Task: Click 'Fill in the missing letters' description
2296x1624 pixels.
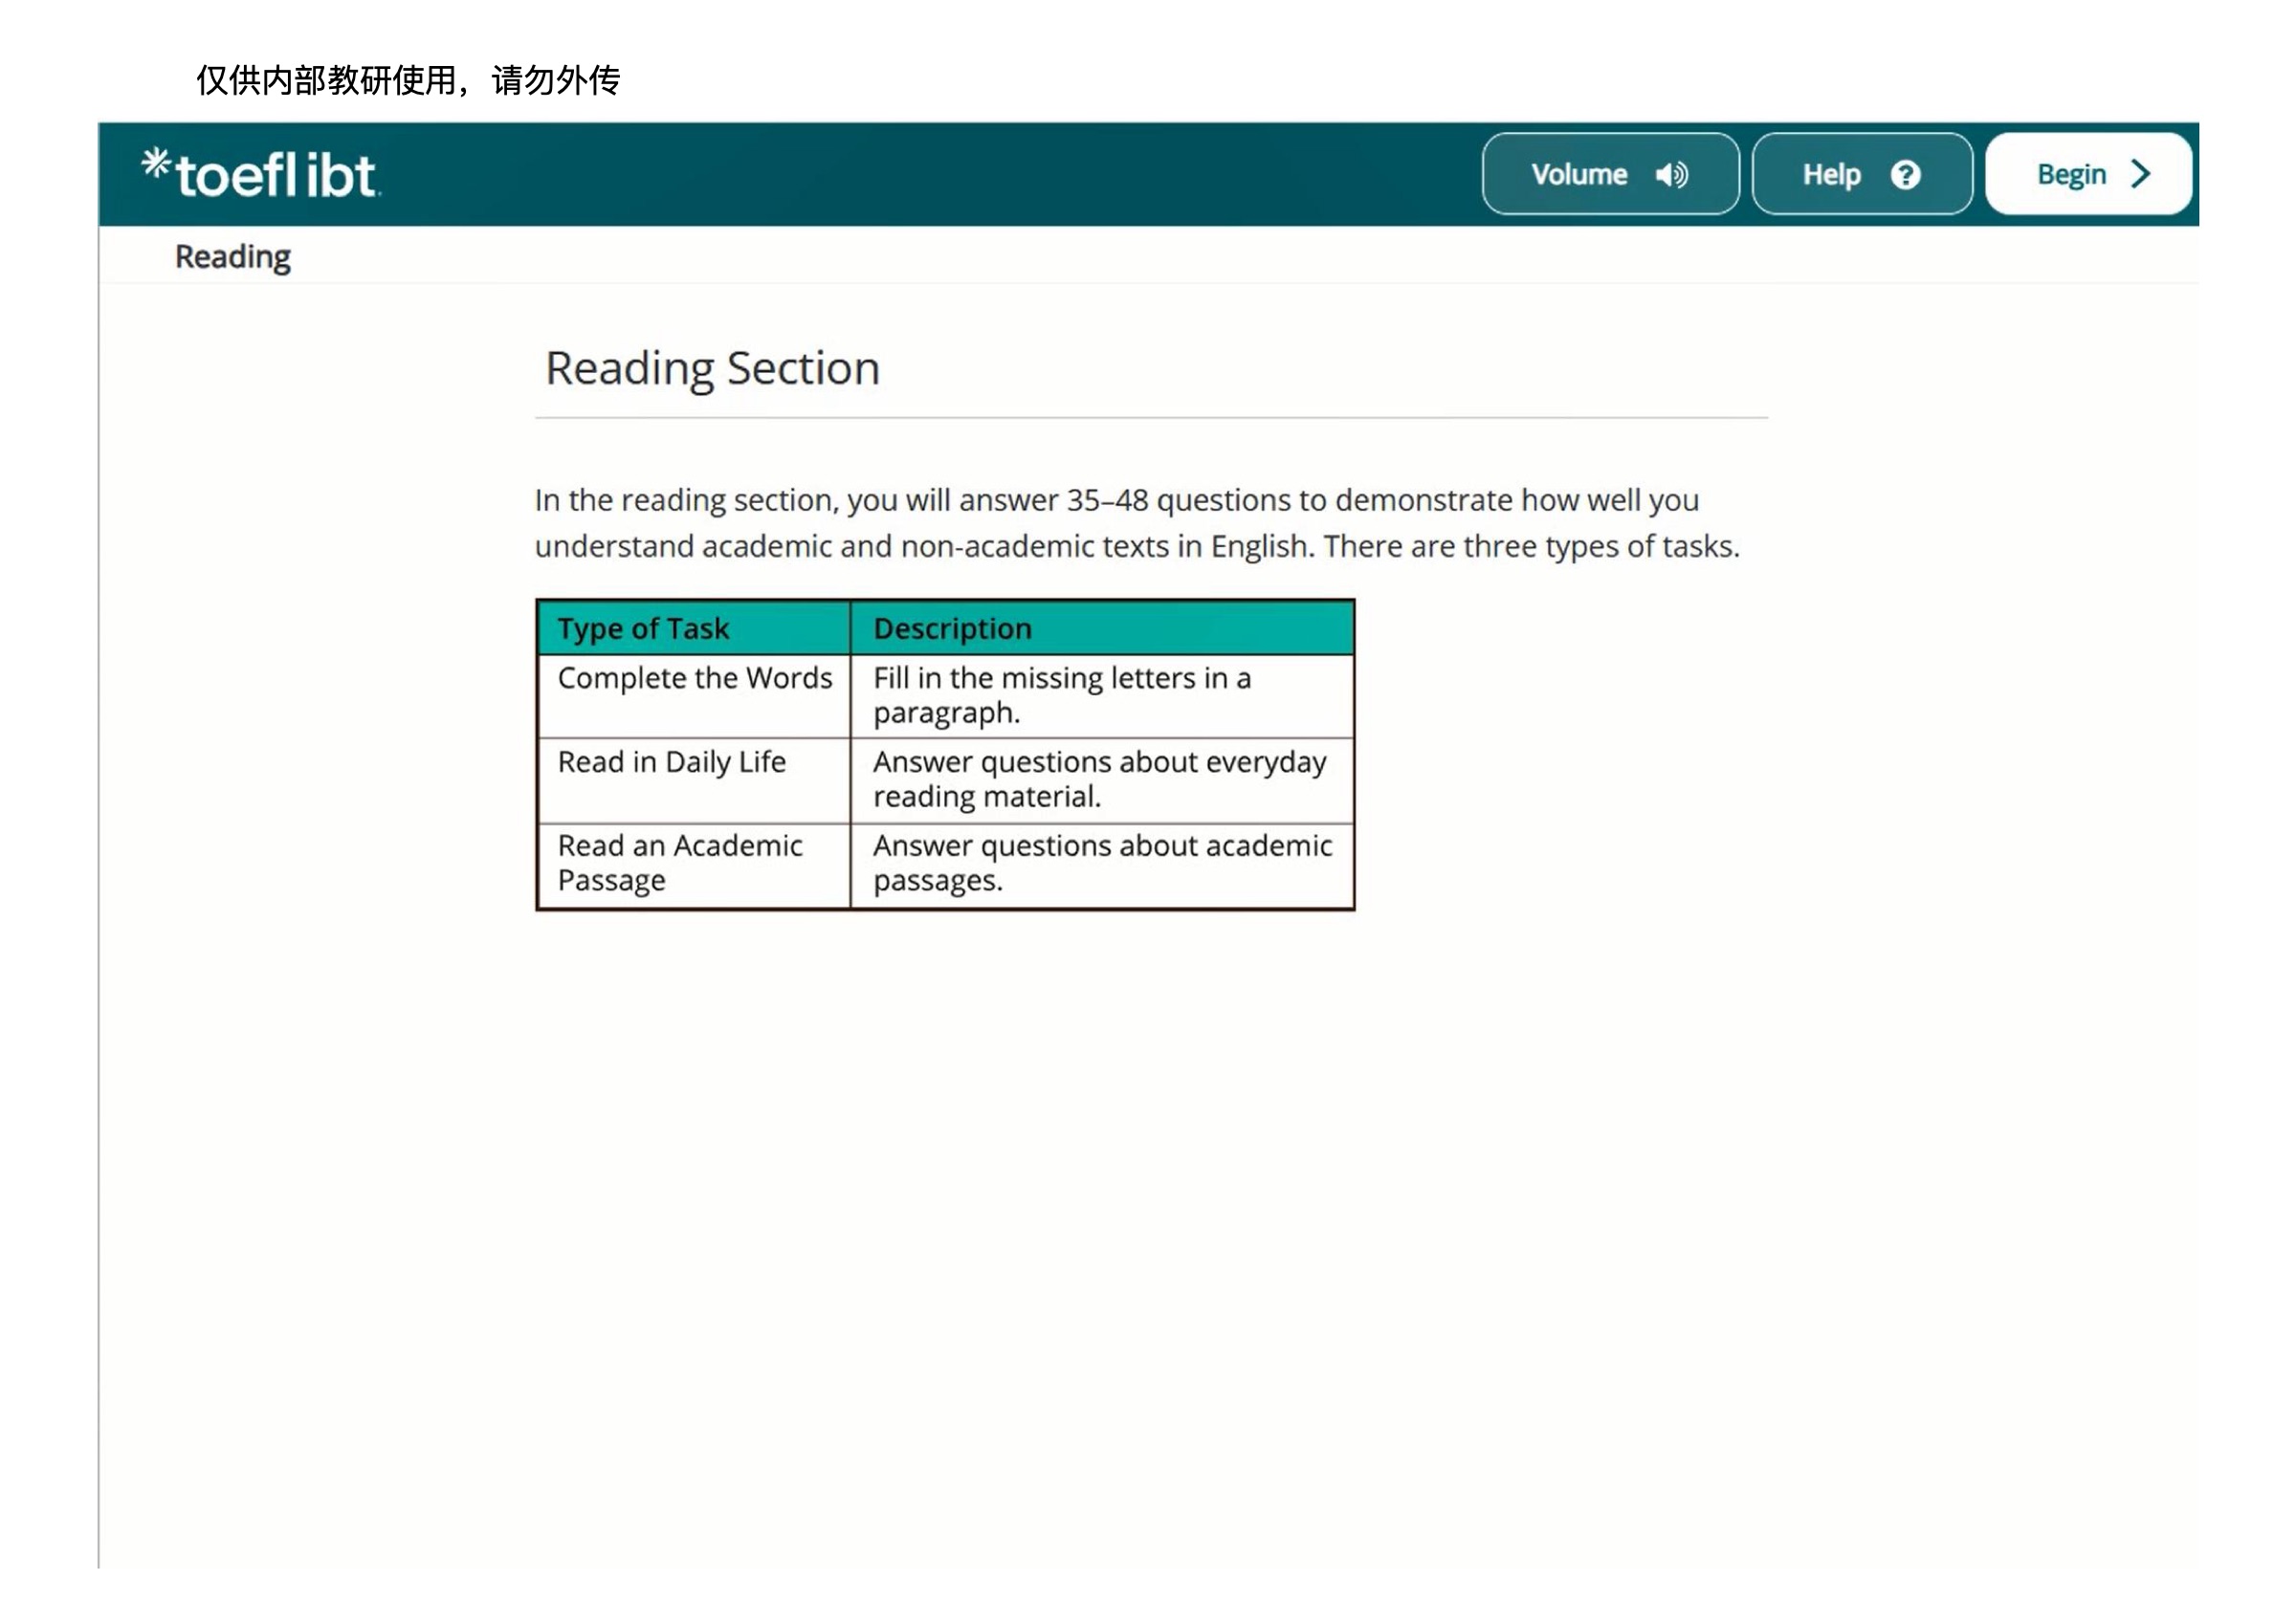Action: tap(1102, 696)
